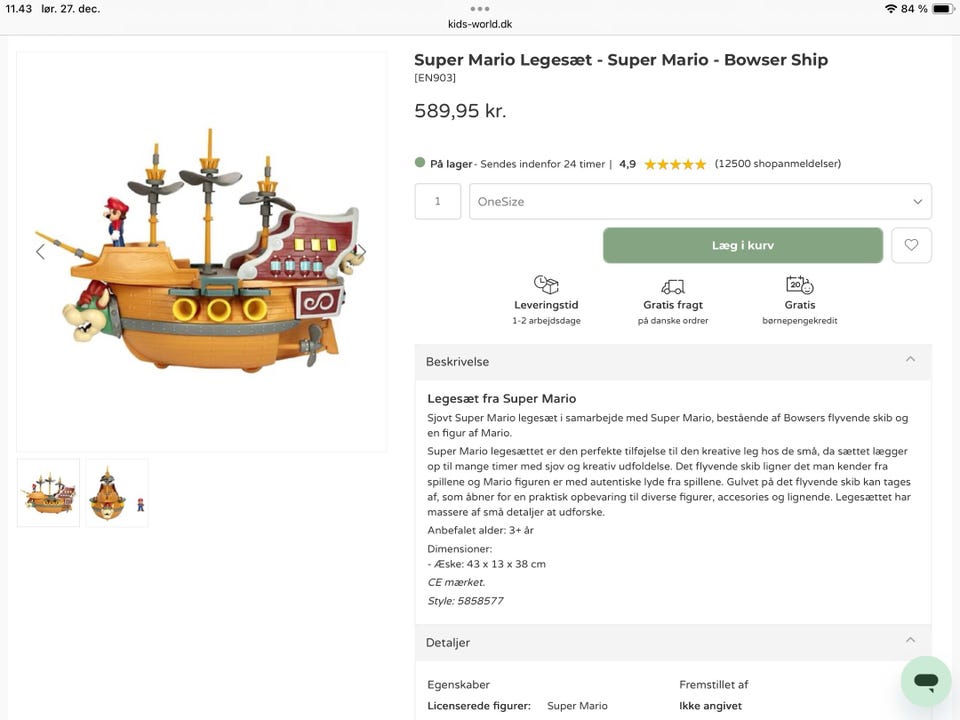The width and height of the screenshot is (960, 720).
Task: Tap the børnepengekredit calendar icon
Action: 799,286
